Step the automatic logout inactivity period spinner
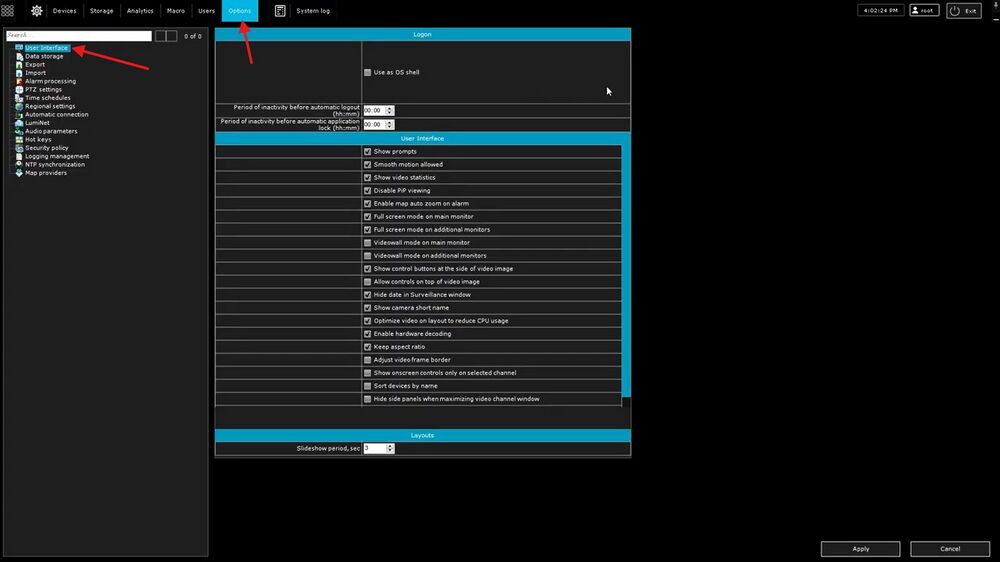1000x562 pixels. point(390,110)
